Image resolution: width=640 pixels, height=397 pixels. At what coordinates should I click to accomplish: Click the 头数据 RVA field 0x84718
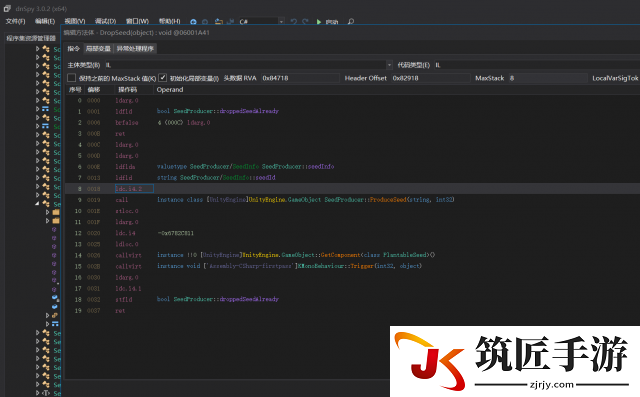point(300,78)
